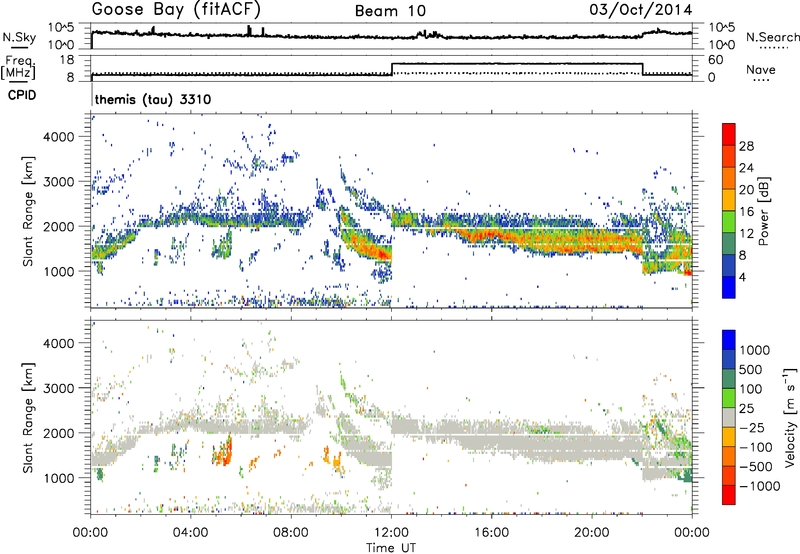Viewport: 800px width, 554px height.
Task: Click the '18' frequency axis tick
Action: (x=66, y=60)
